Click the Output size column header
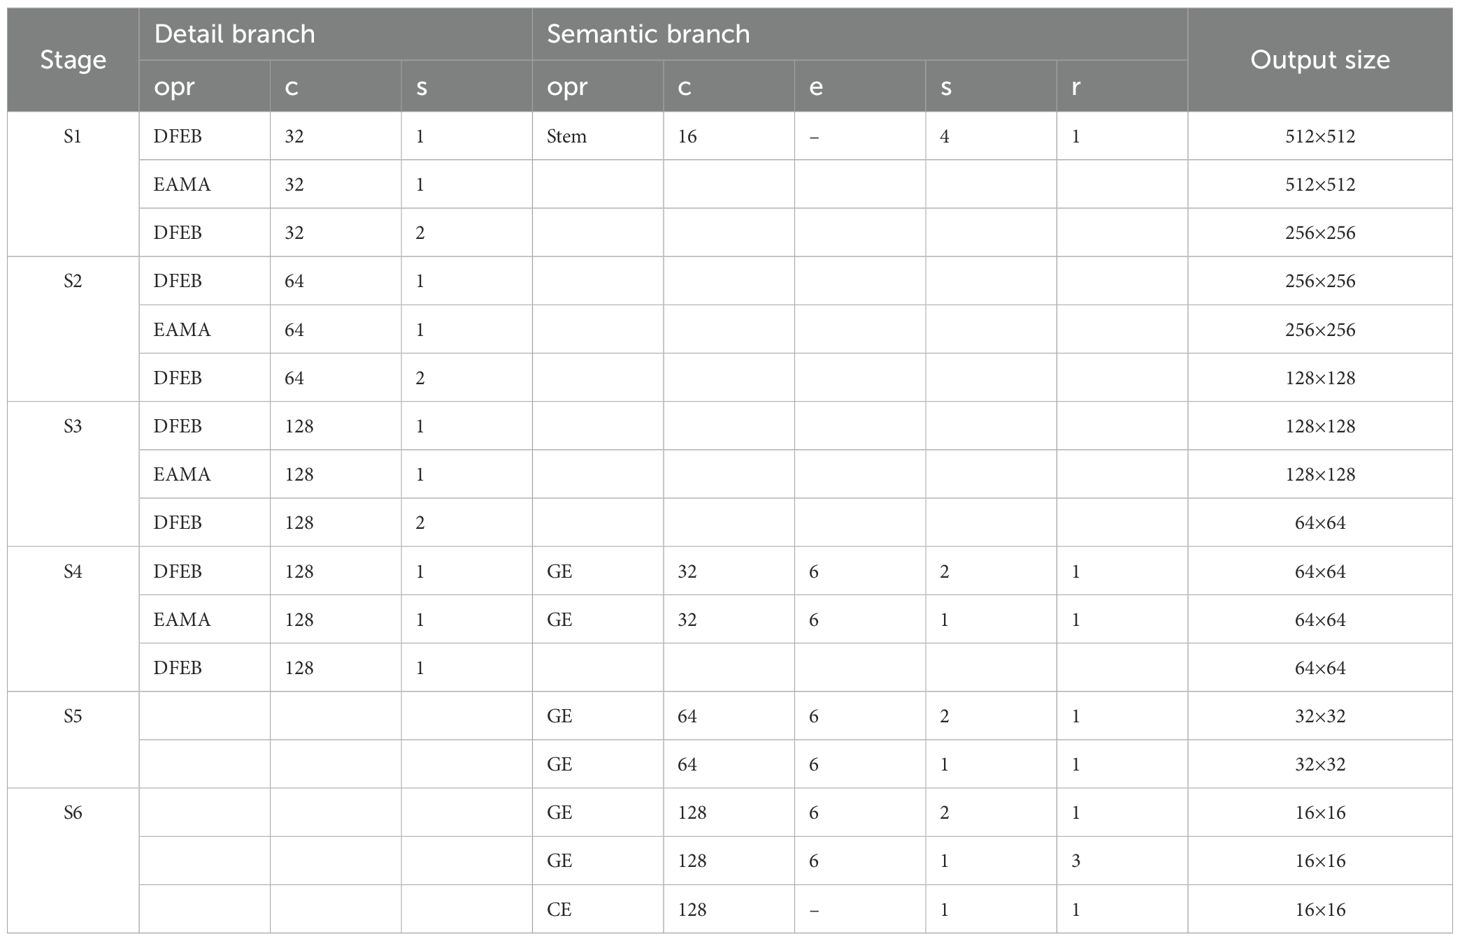 (x=1320, y=60)
